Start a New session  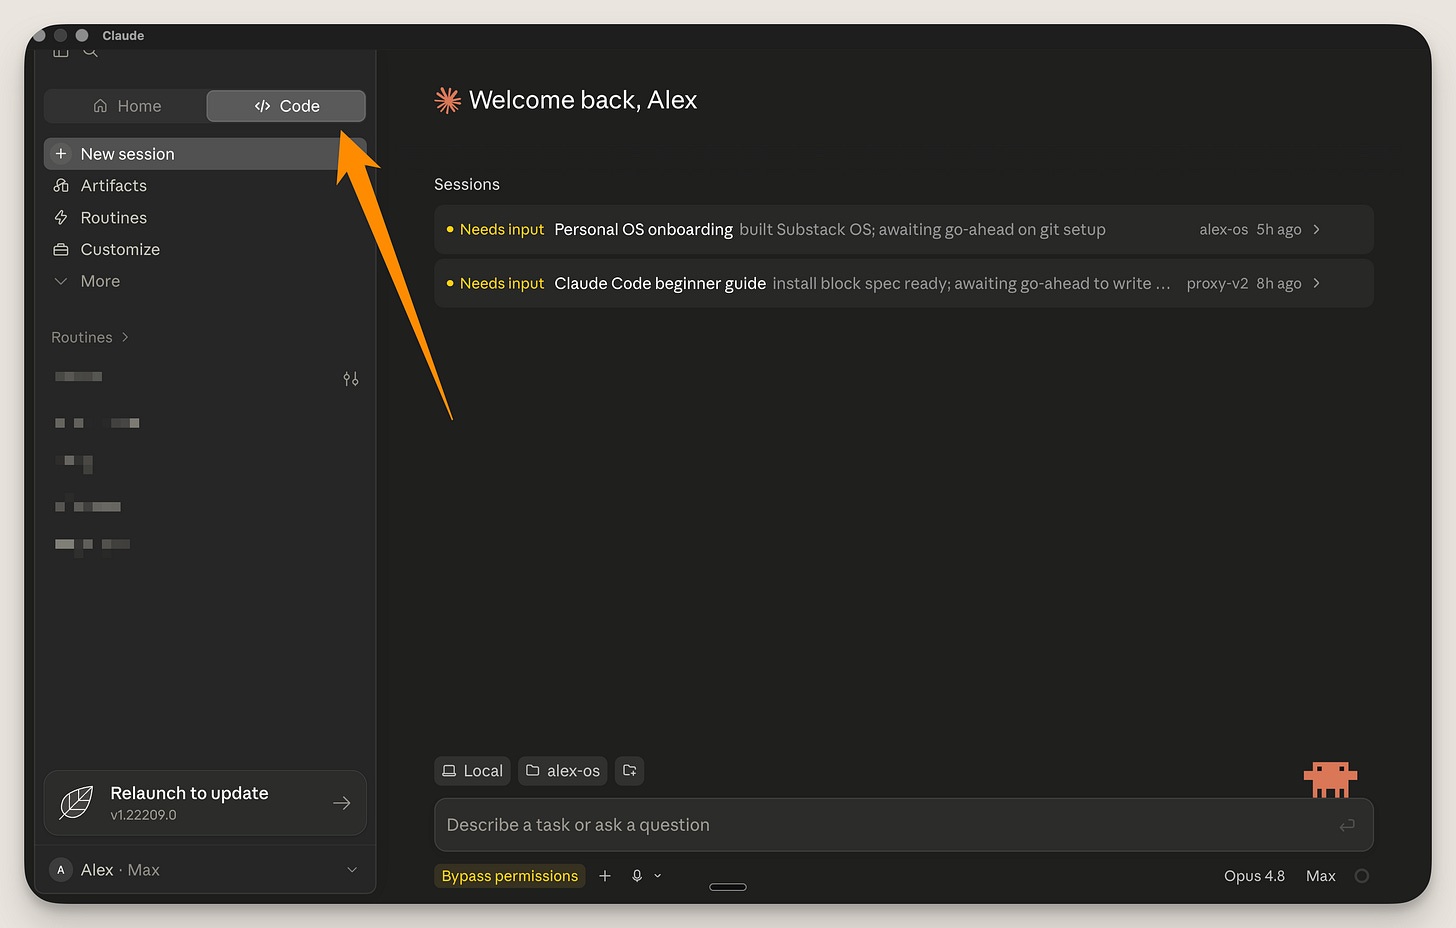[204, 154]
